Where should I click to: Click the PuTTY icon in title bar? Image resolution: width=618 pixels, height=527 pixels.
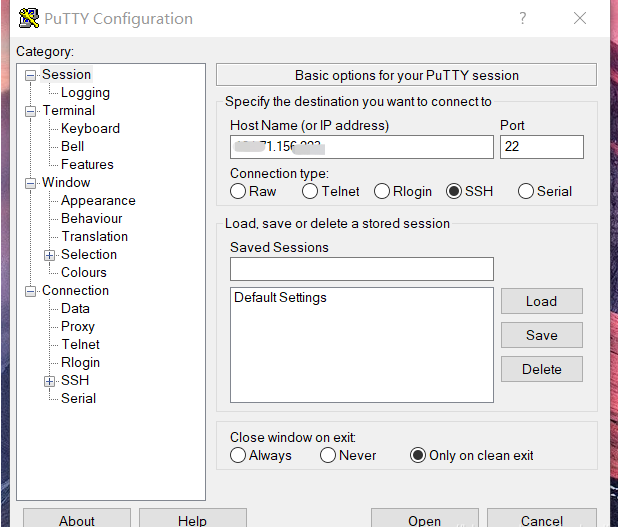(29, 18)
